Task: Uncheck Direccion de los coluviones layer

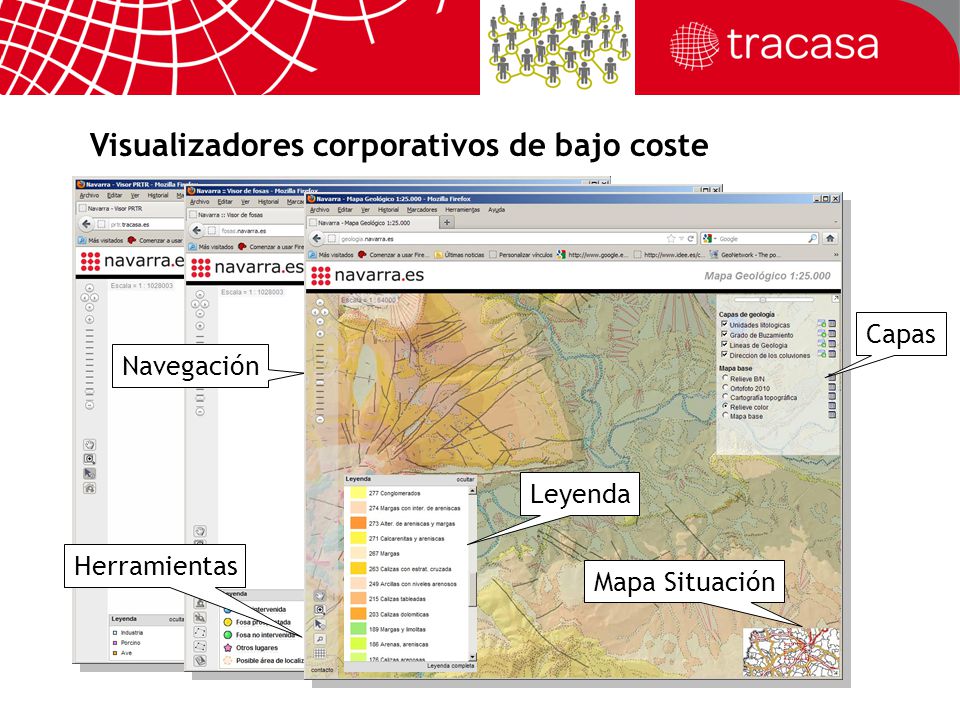Action: 724,354
